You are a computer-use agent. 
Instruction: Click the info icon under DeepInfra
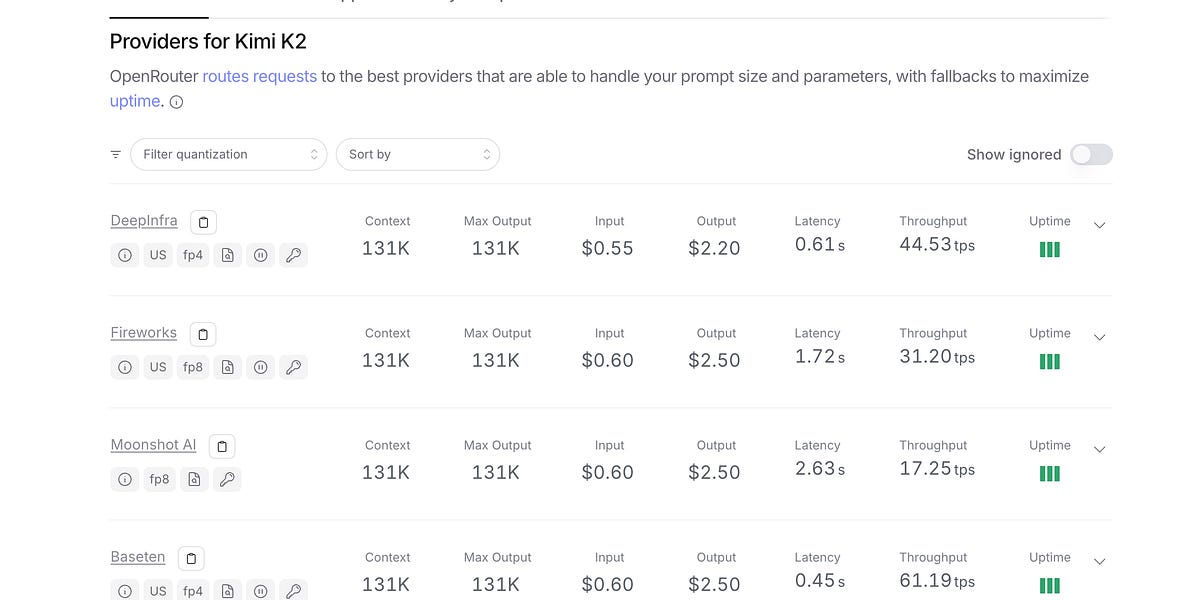pos(125,255)
